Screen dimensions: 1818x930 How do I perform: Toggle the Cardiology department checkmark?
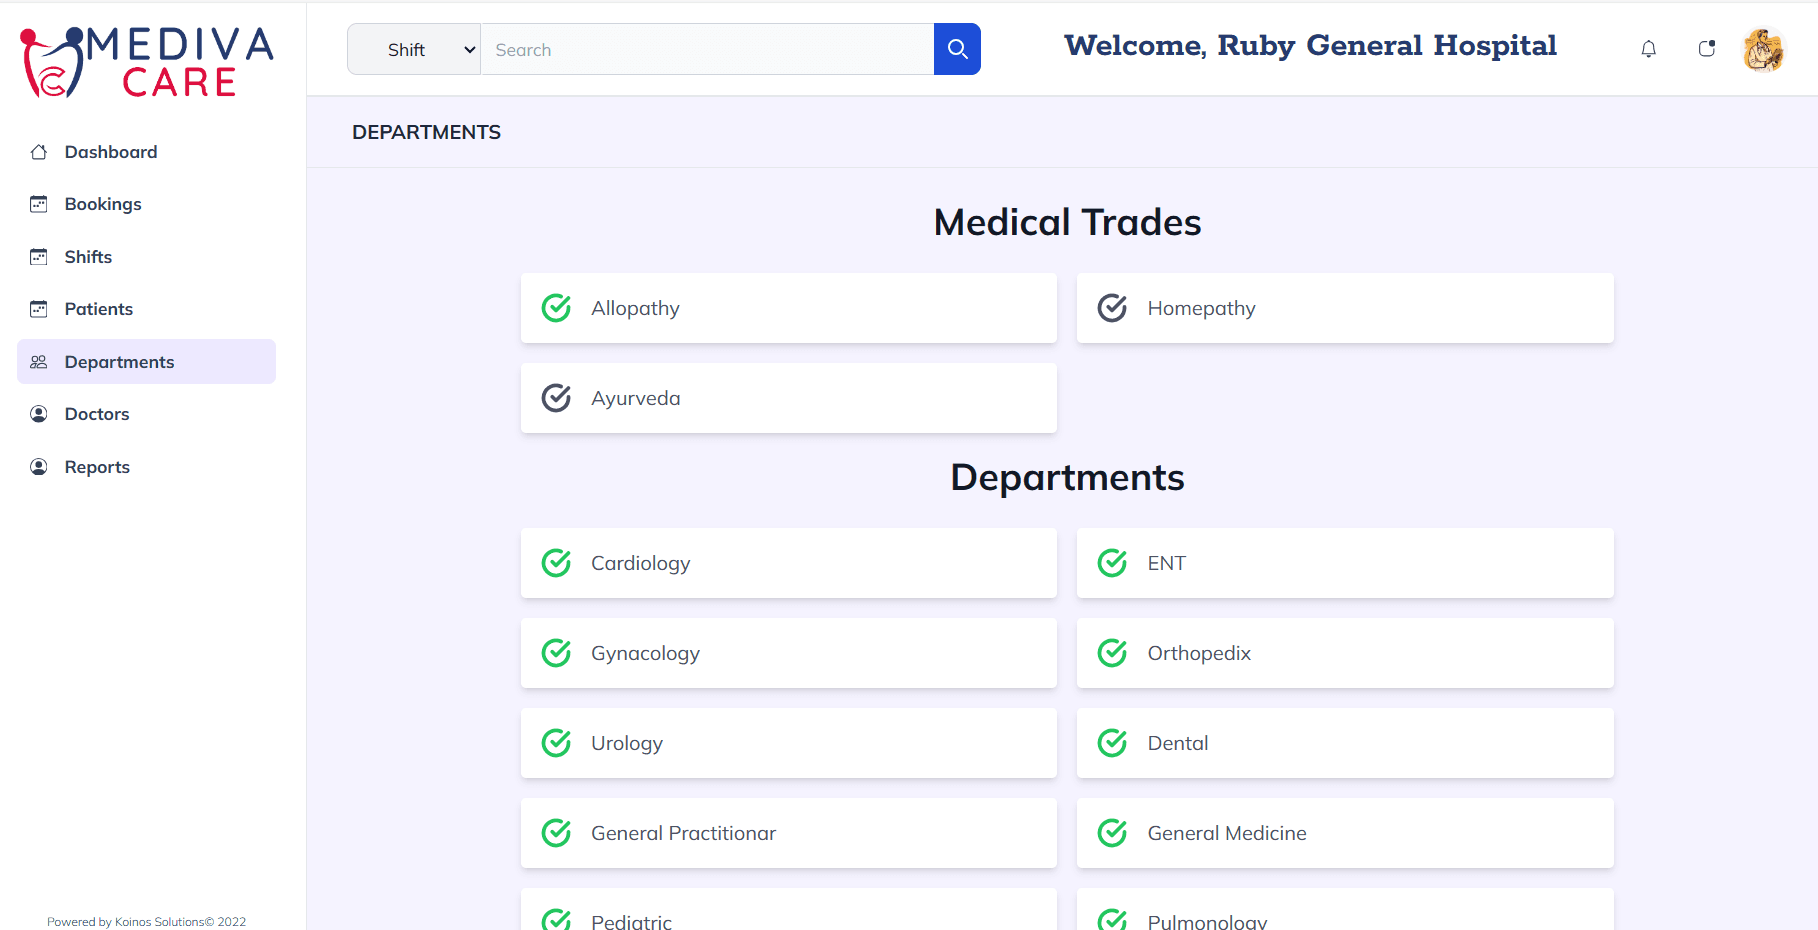(556, 563)
